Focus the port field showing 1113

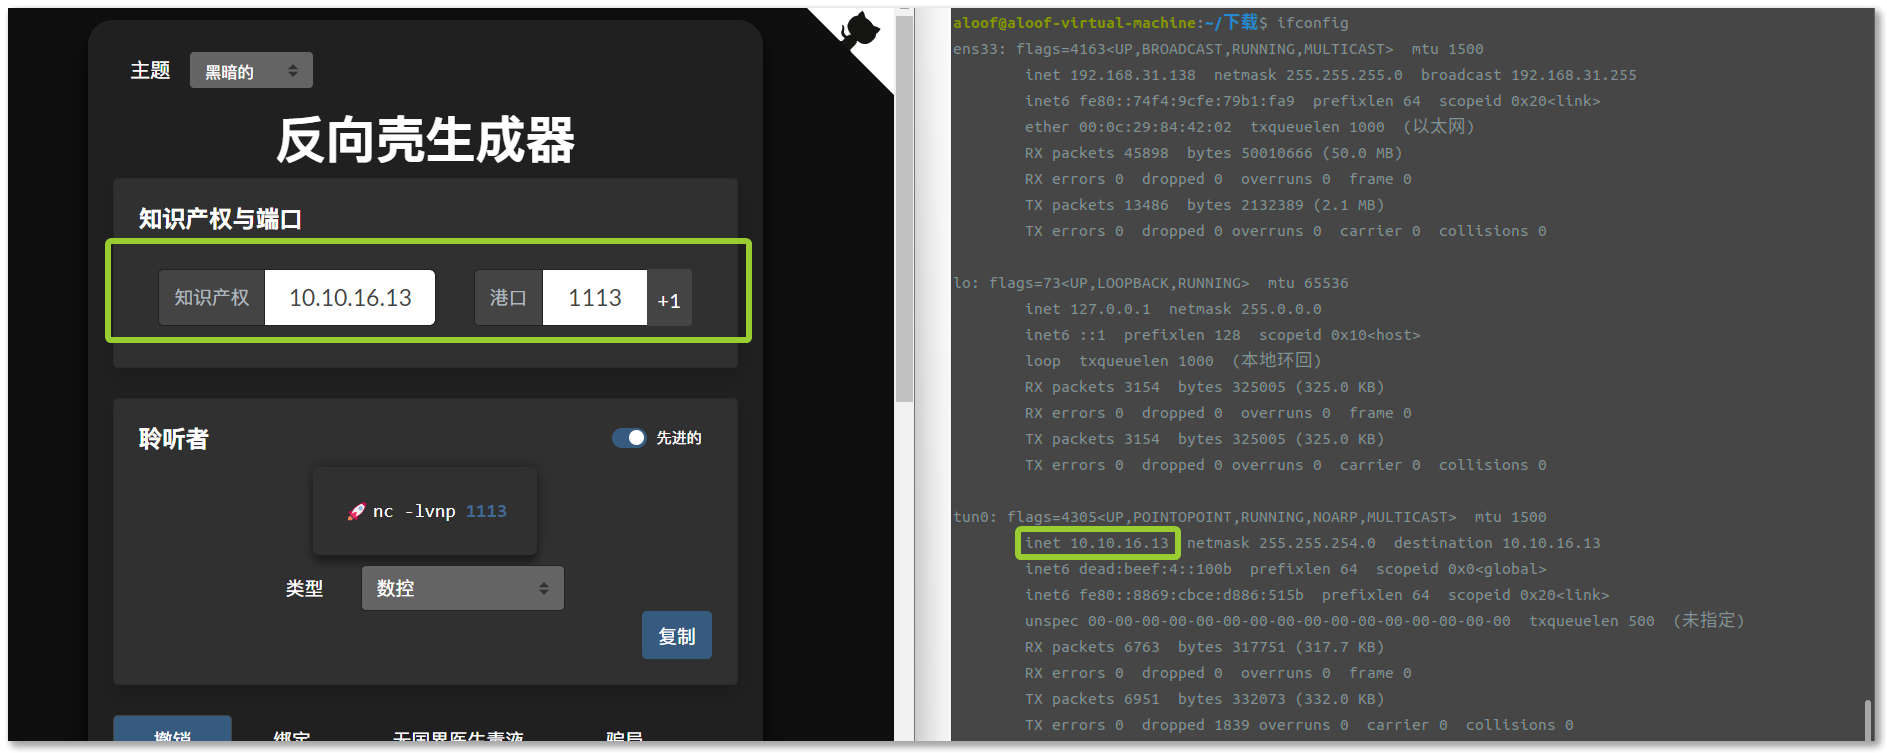(x=594, y=298)
